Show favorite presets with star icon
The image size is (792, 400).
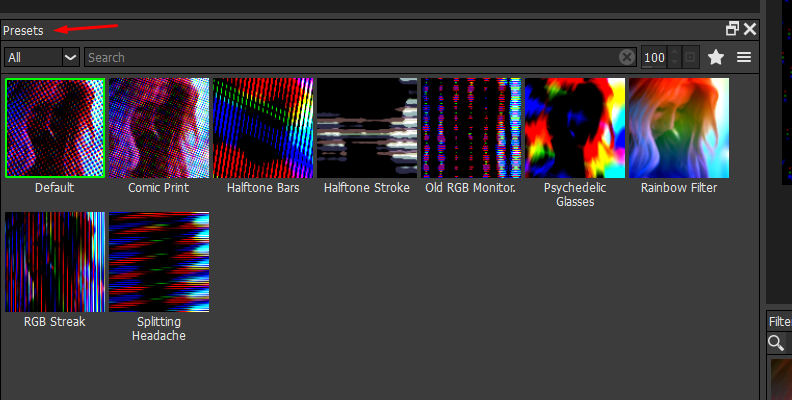click(716, 58)
